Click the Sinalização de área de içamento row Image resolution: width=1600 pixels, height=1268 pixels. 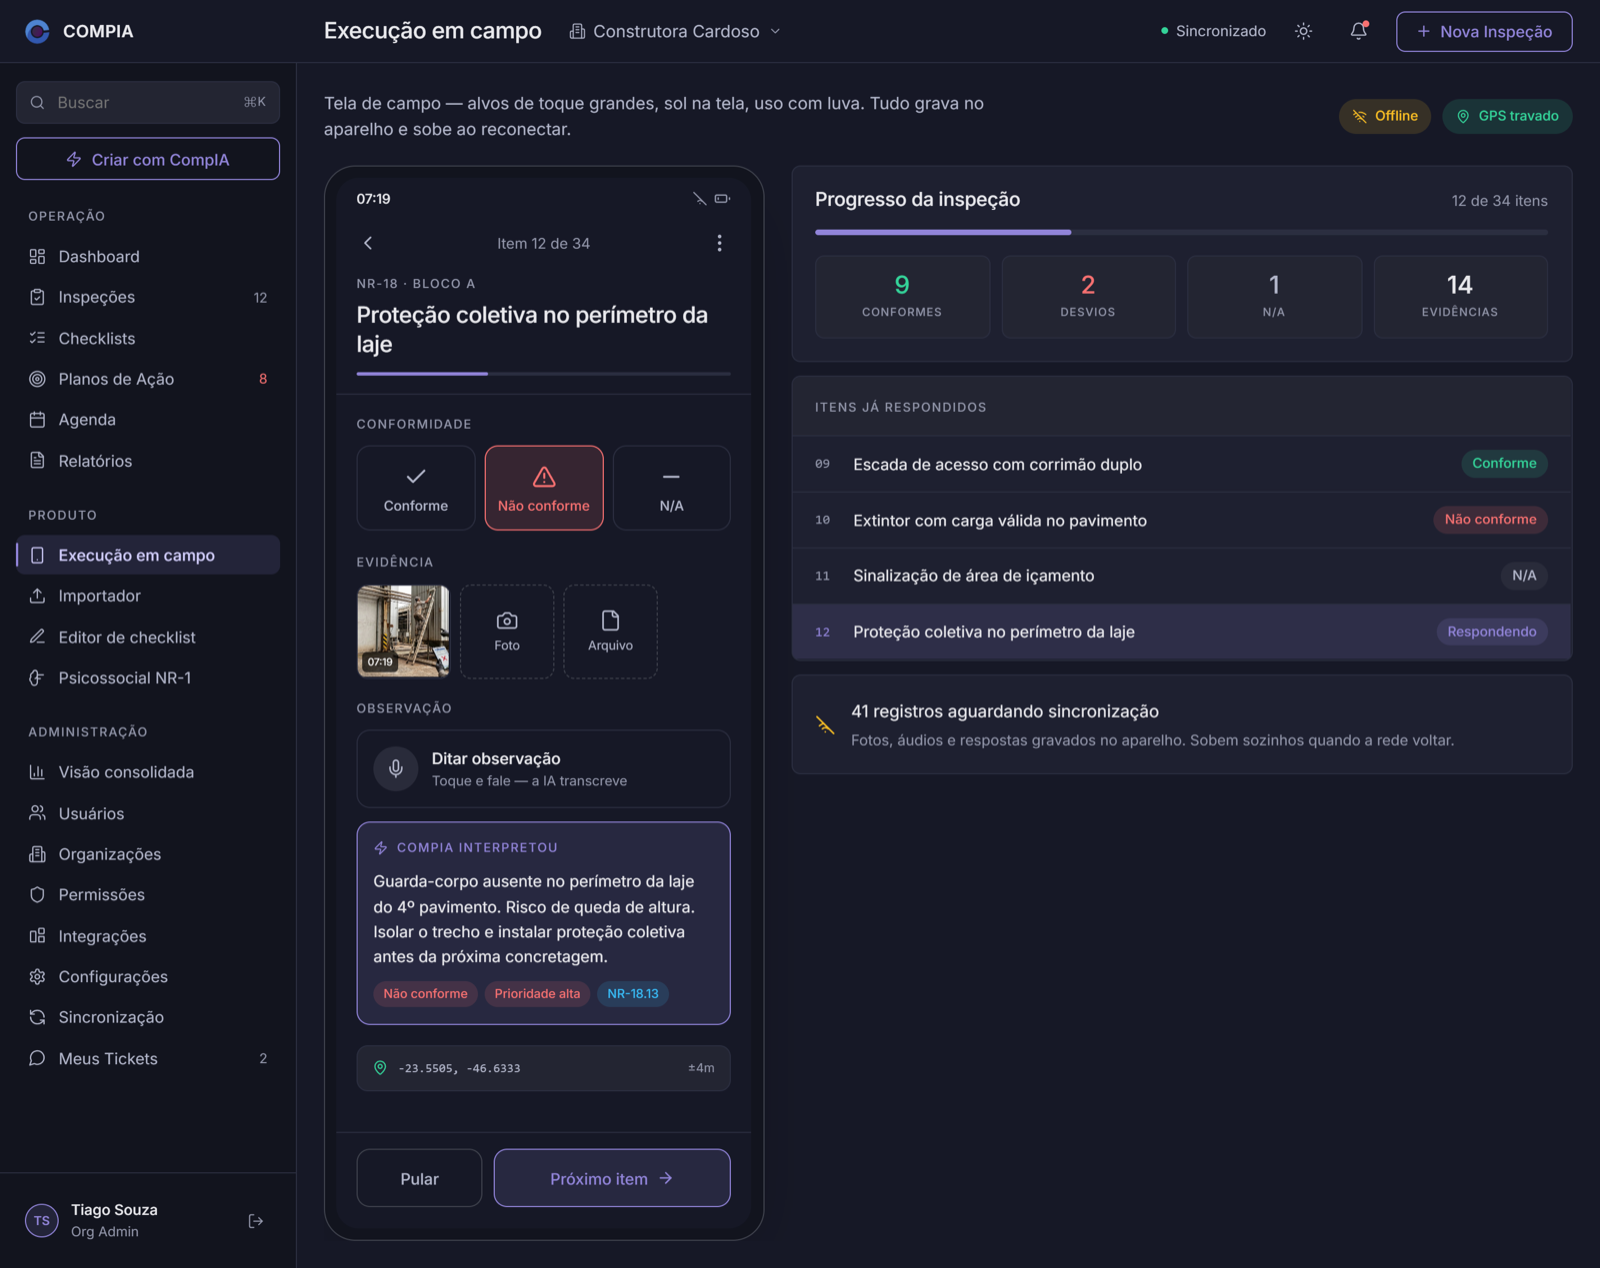[x=1181, y=576]
